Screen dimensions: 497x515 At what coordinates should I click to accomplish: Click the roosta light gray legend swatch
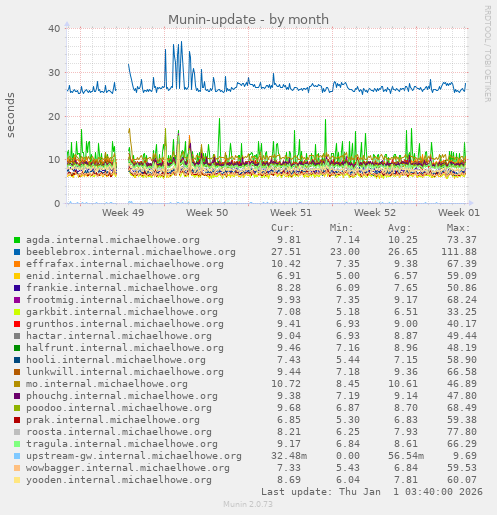click(17, 432)
